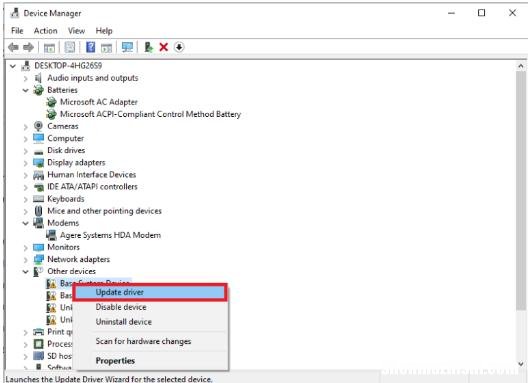Collapse the Other devices category
The image size is (529, 383).
point(25,272)
